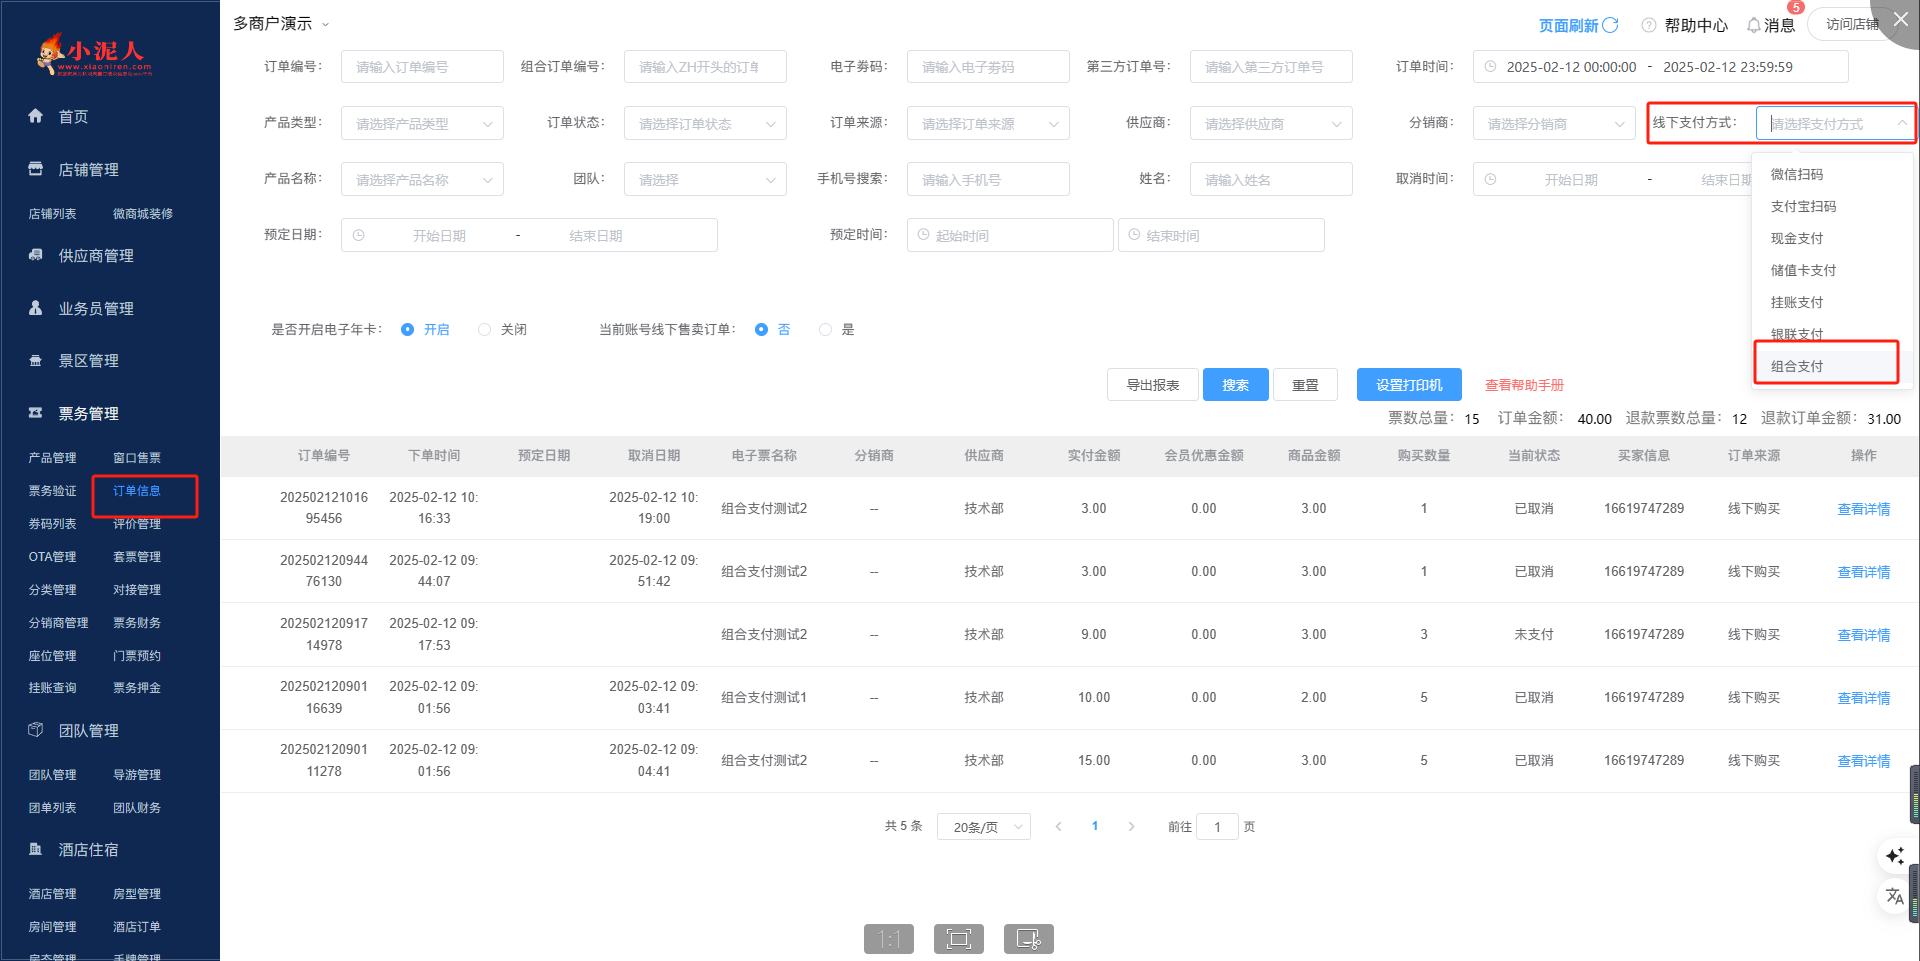Click the 手机号搜索 input field
The width and height of the screenshot is (1920, 961).
(987, 179)
